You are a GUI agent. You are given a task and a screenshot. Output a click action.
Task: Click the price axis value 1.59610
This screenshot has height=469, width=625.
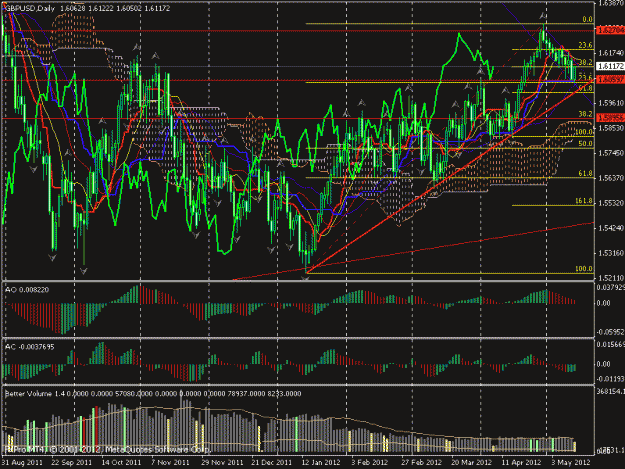(x=610, y=103)
